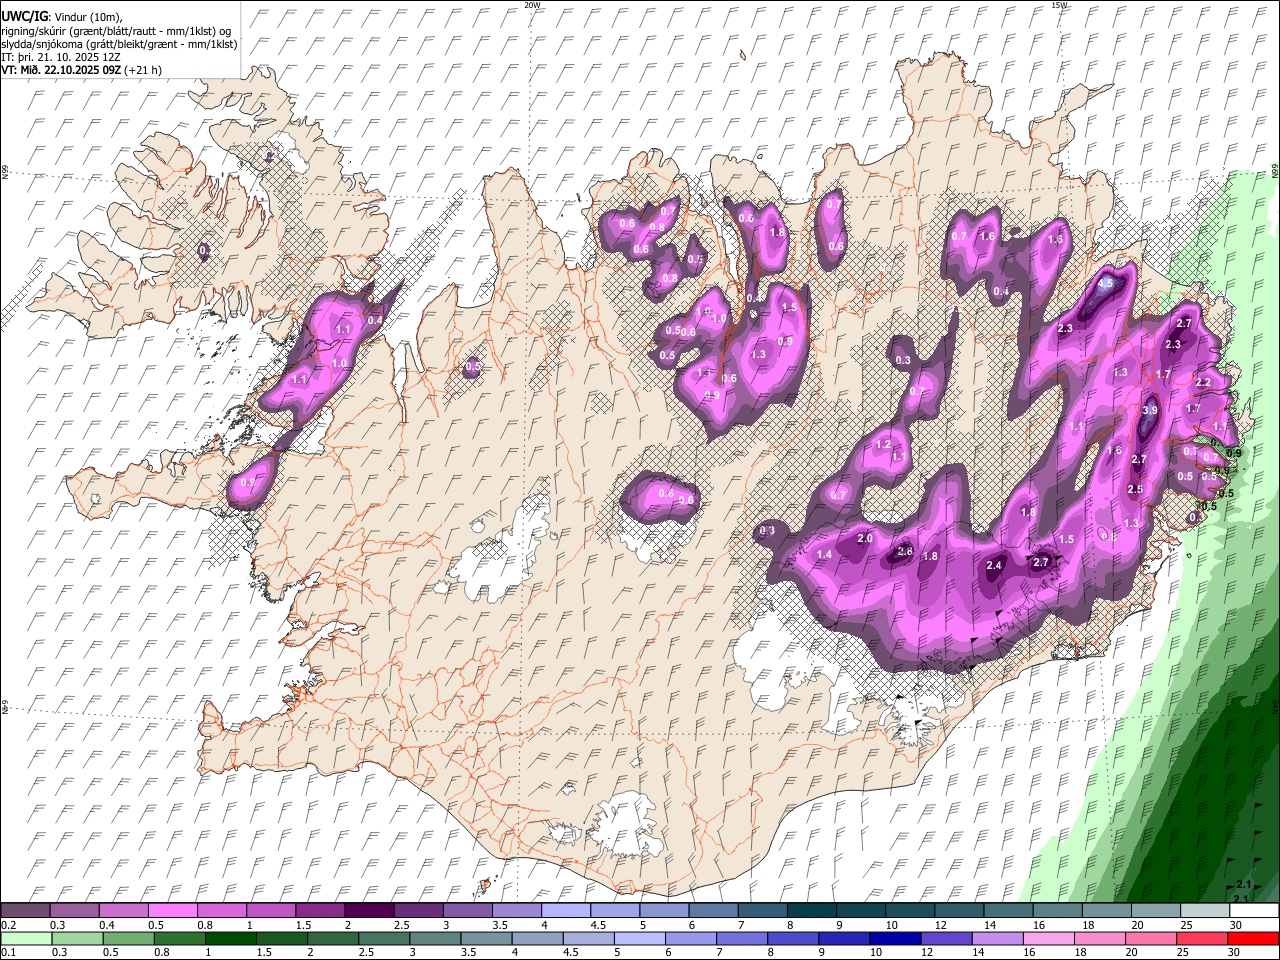Click the black 0.9 rain value near east coast

click(1234, 454)
